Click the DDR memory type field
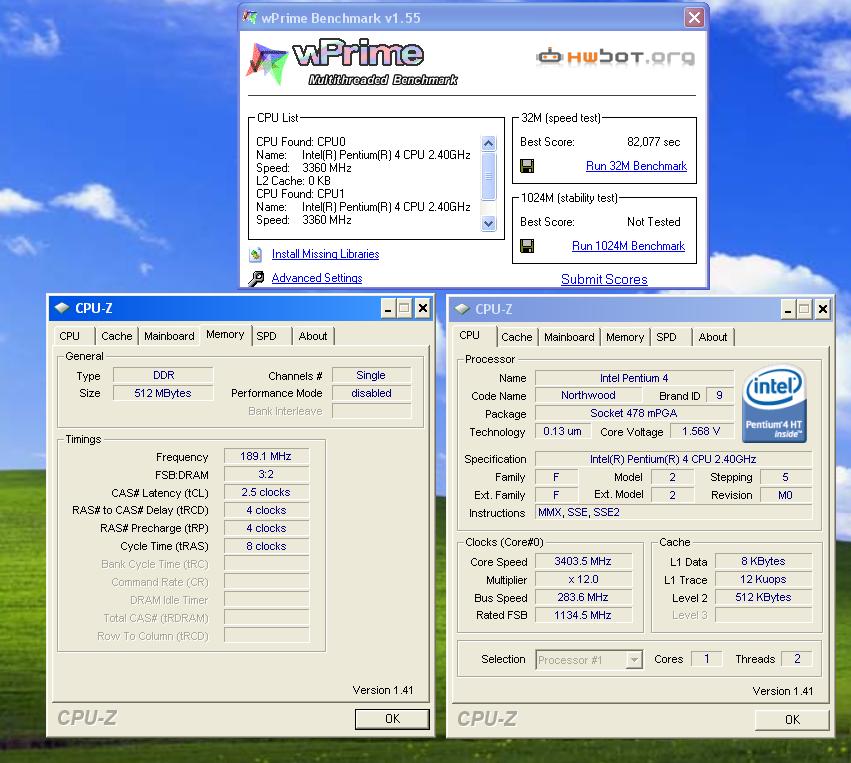 tap(163, 376)
